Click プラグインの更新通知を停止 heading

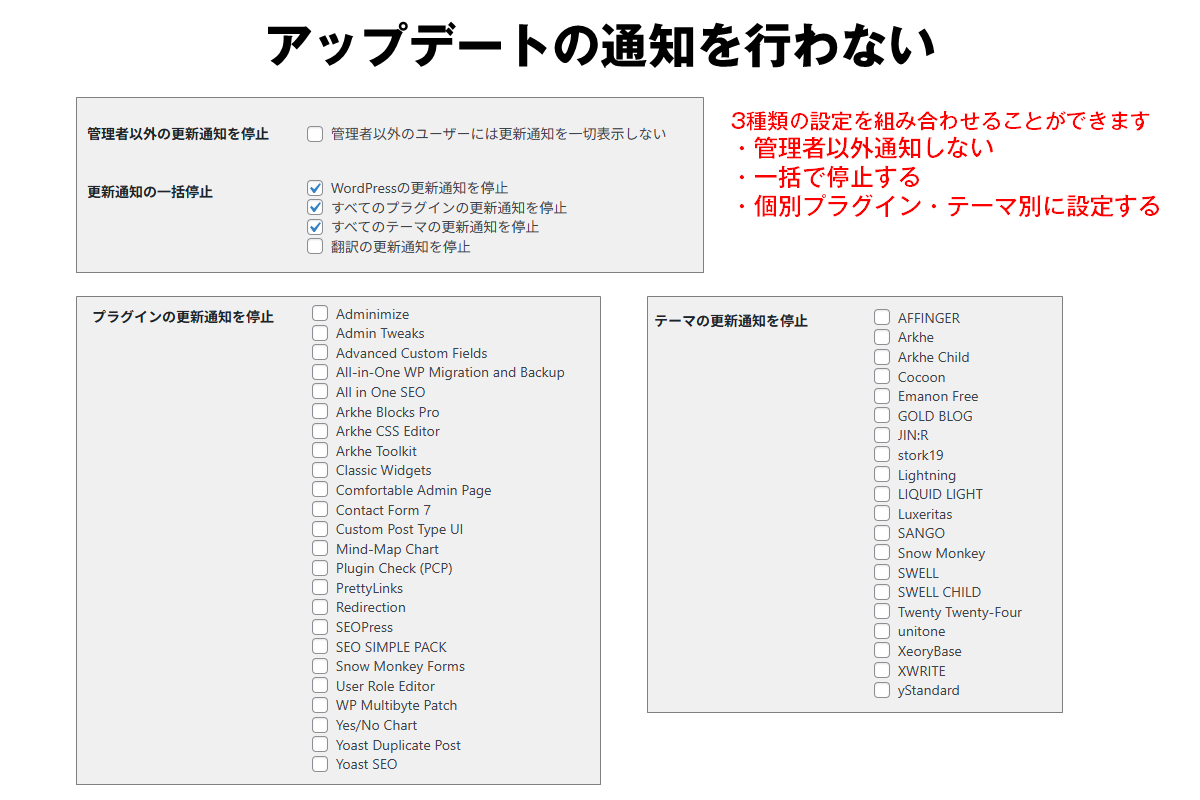[x=183, y=317]
